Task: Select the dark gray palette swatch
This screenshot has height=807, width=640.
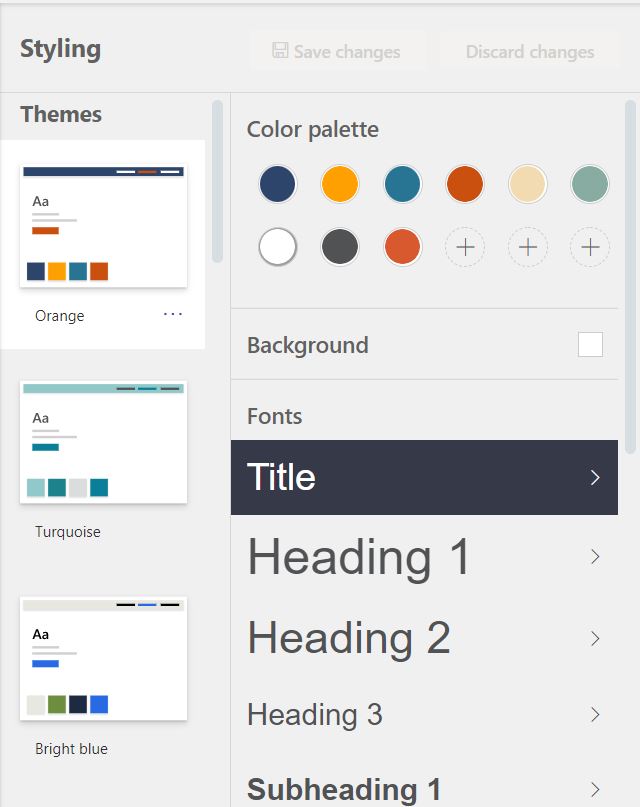Action: coord(340,247)
